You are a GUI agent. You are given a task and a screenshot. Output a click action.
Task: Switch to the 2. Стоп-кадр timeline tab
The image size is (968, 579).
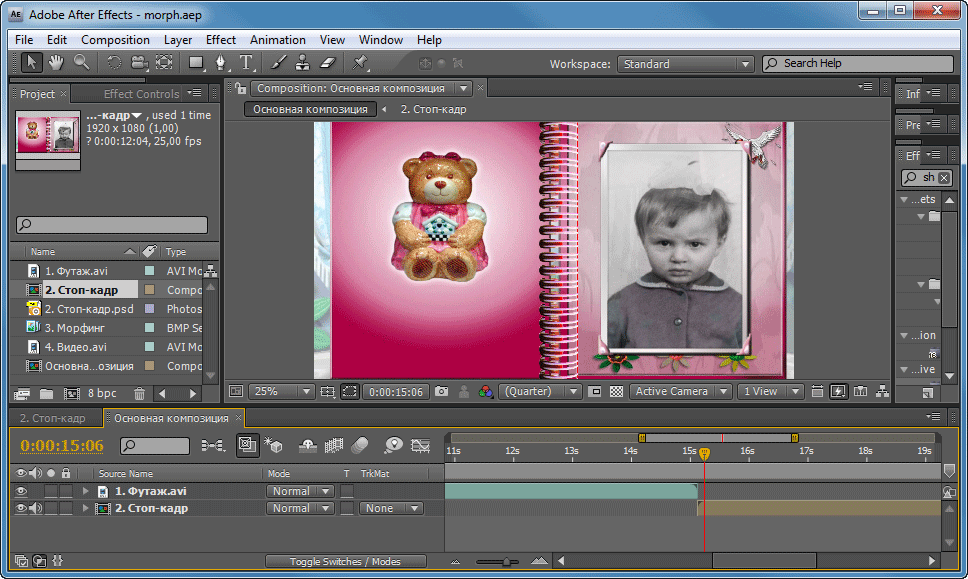click(x=52, y=418)
